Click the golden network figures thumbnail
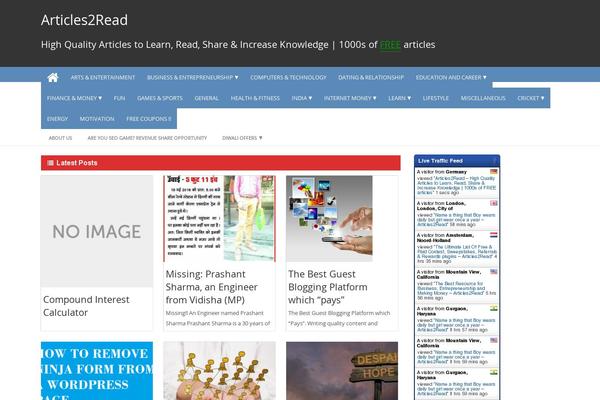Image resolution: width=600 pixels, height=400 pixels. click(x=220, y=371)
